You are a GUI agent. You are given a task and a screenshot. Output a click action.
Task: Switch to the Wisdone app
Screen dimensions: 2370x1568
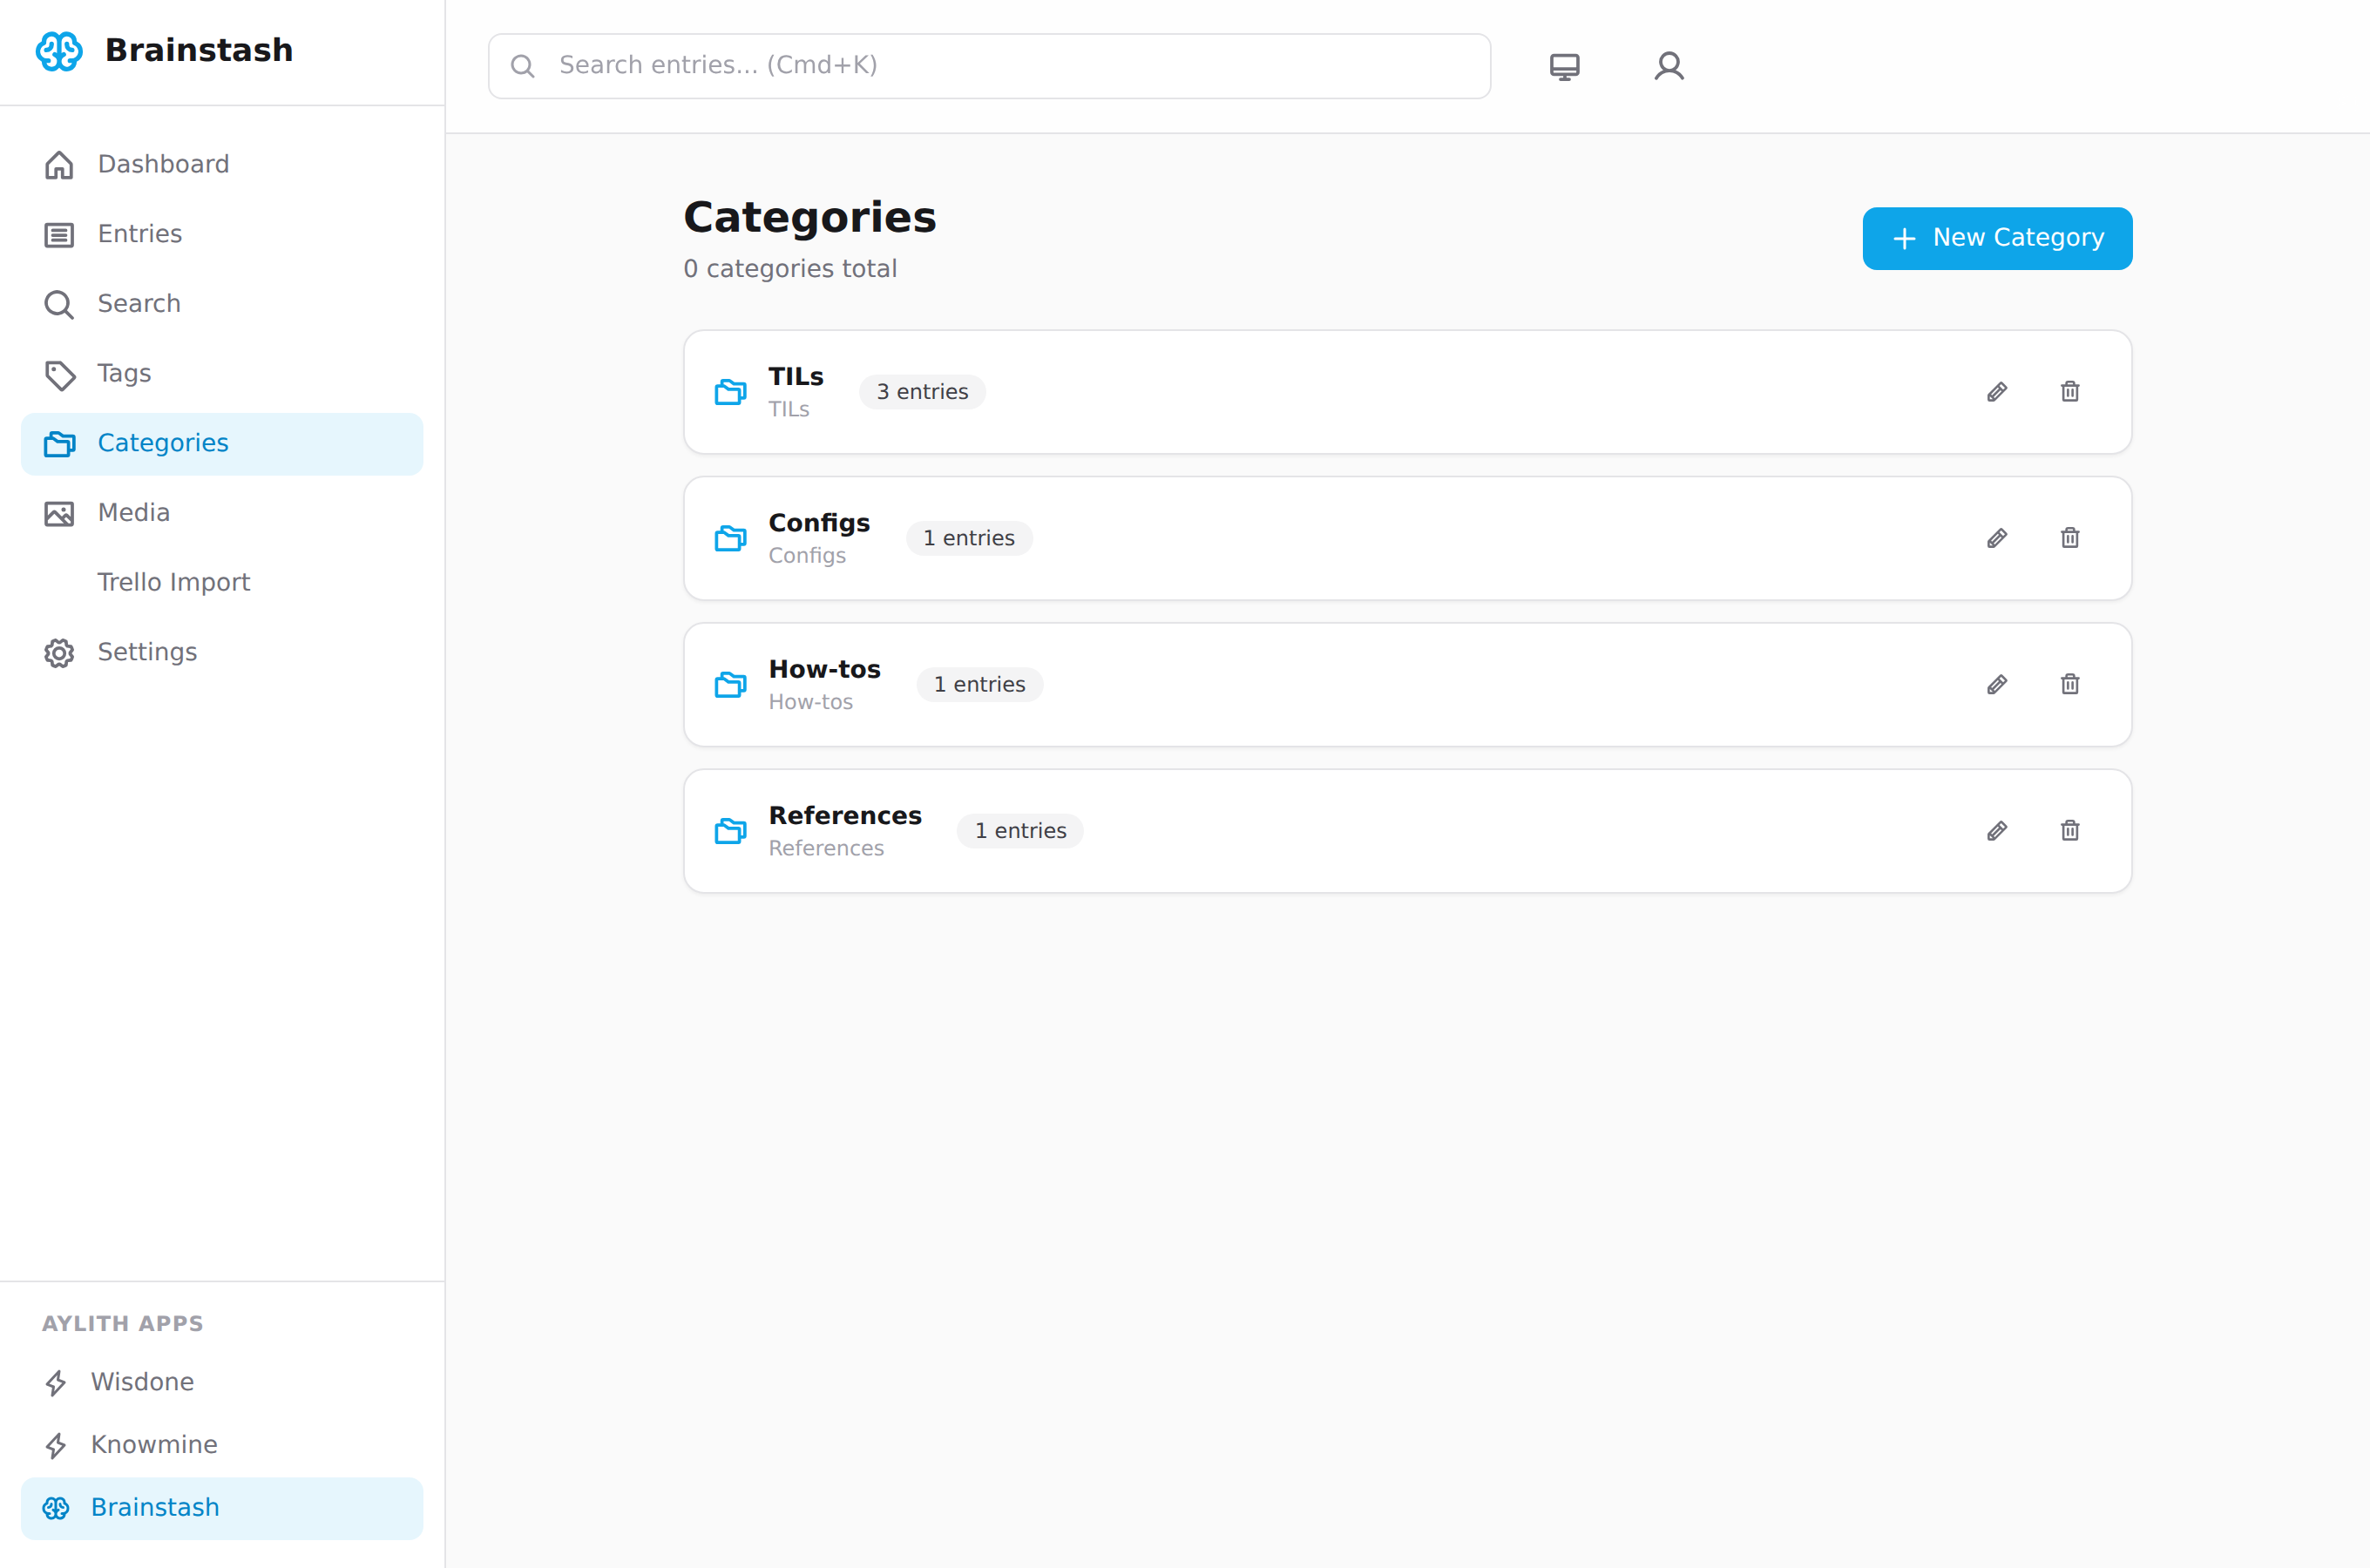[x=222, y=1383]
